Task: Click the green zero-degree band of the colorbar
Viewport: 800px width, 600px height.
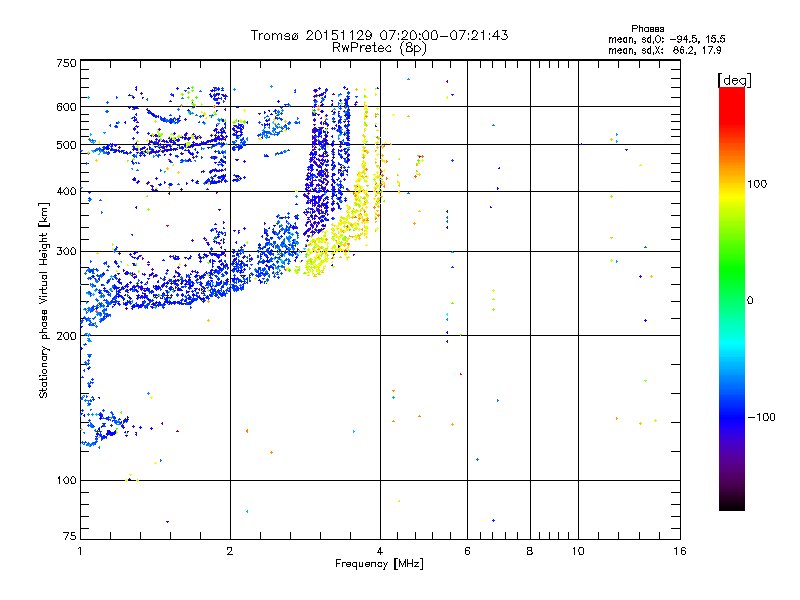Action: 732,300
